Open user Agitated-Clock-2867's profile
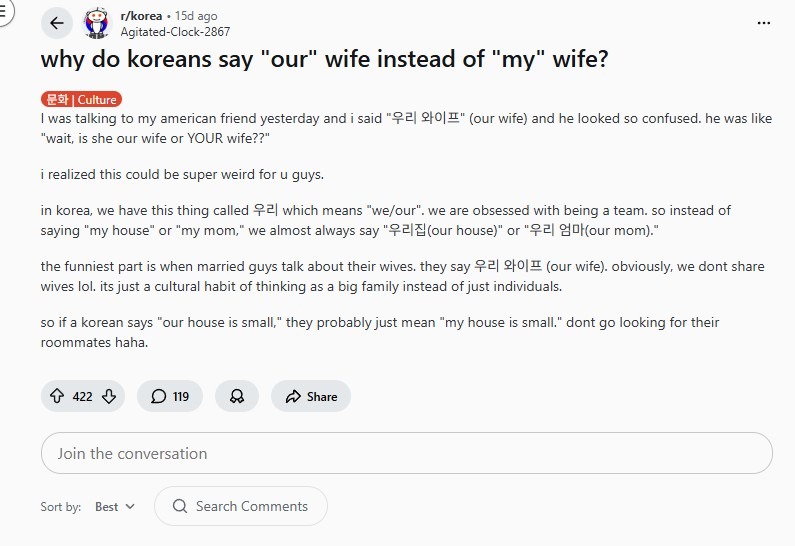Screen dimensions: 795x546 (174, 31)
